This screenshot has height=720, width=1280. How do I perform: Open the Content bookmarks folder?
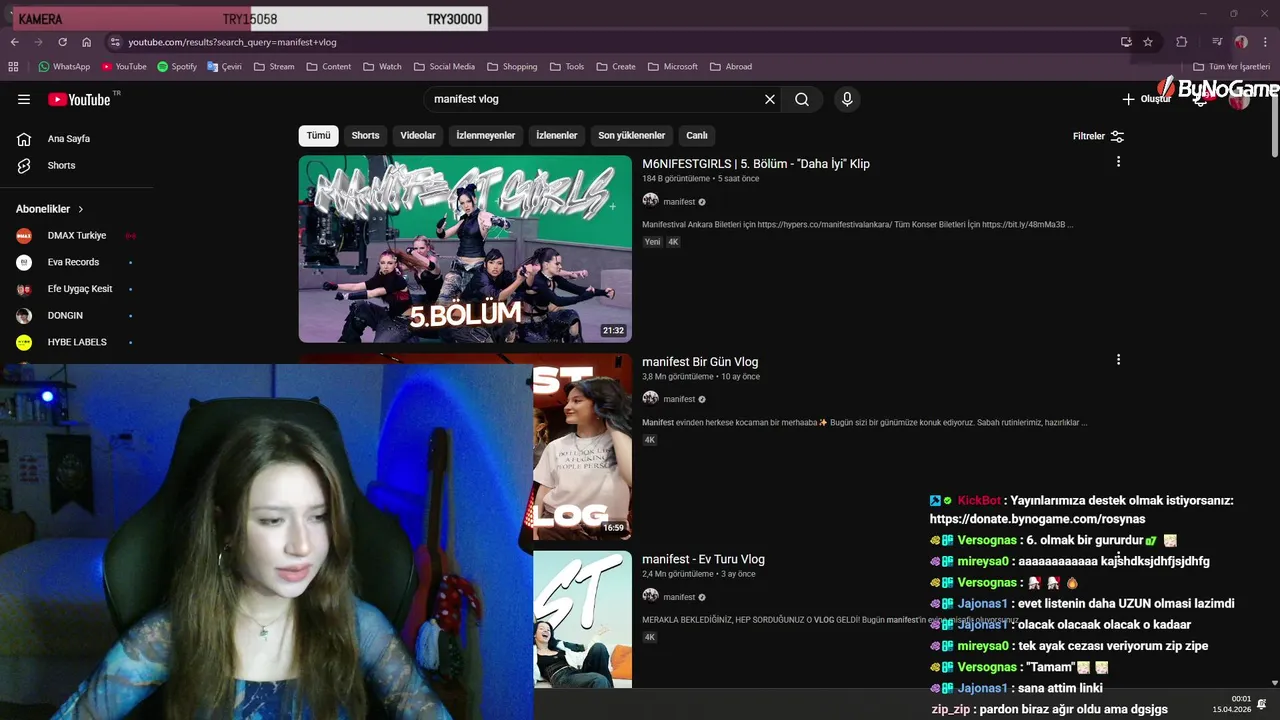(x=329, y=67)
